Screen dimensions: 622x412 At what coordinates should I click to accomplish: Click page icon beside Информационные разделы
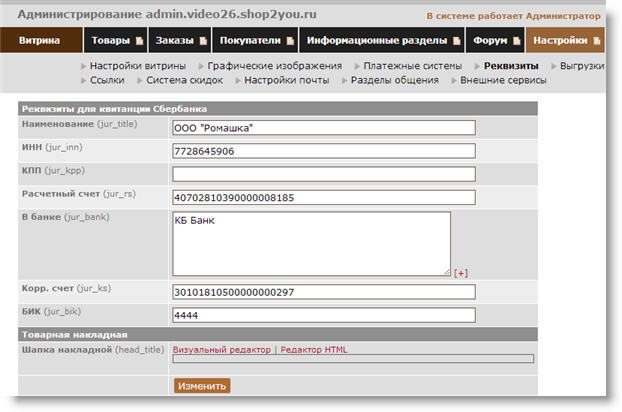click(457, 40)
